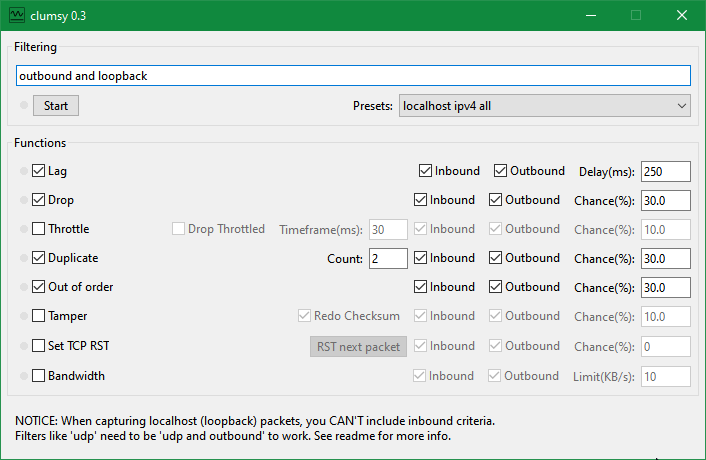This screenshot has height=460, width=706.
Task: Disable the Lag function checkbox
Action: pos(38,171)
